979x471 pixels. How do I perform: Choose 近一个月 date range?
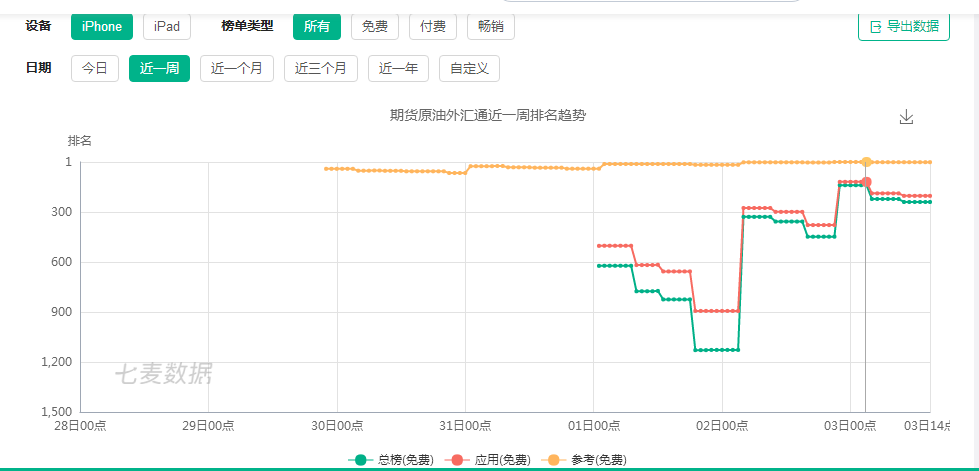237,68
